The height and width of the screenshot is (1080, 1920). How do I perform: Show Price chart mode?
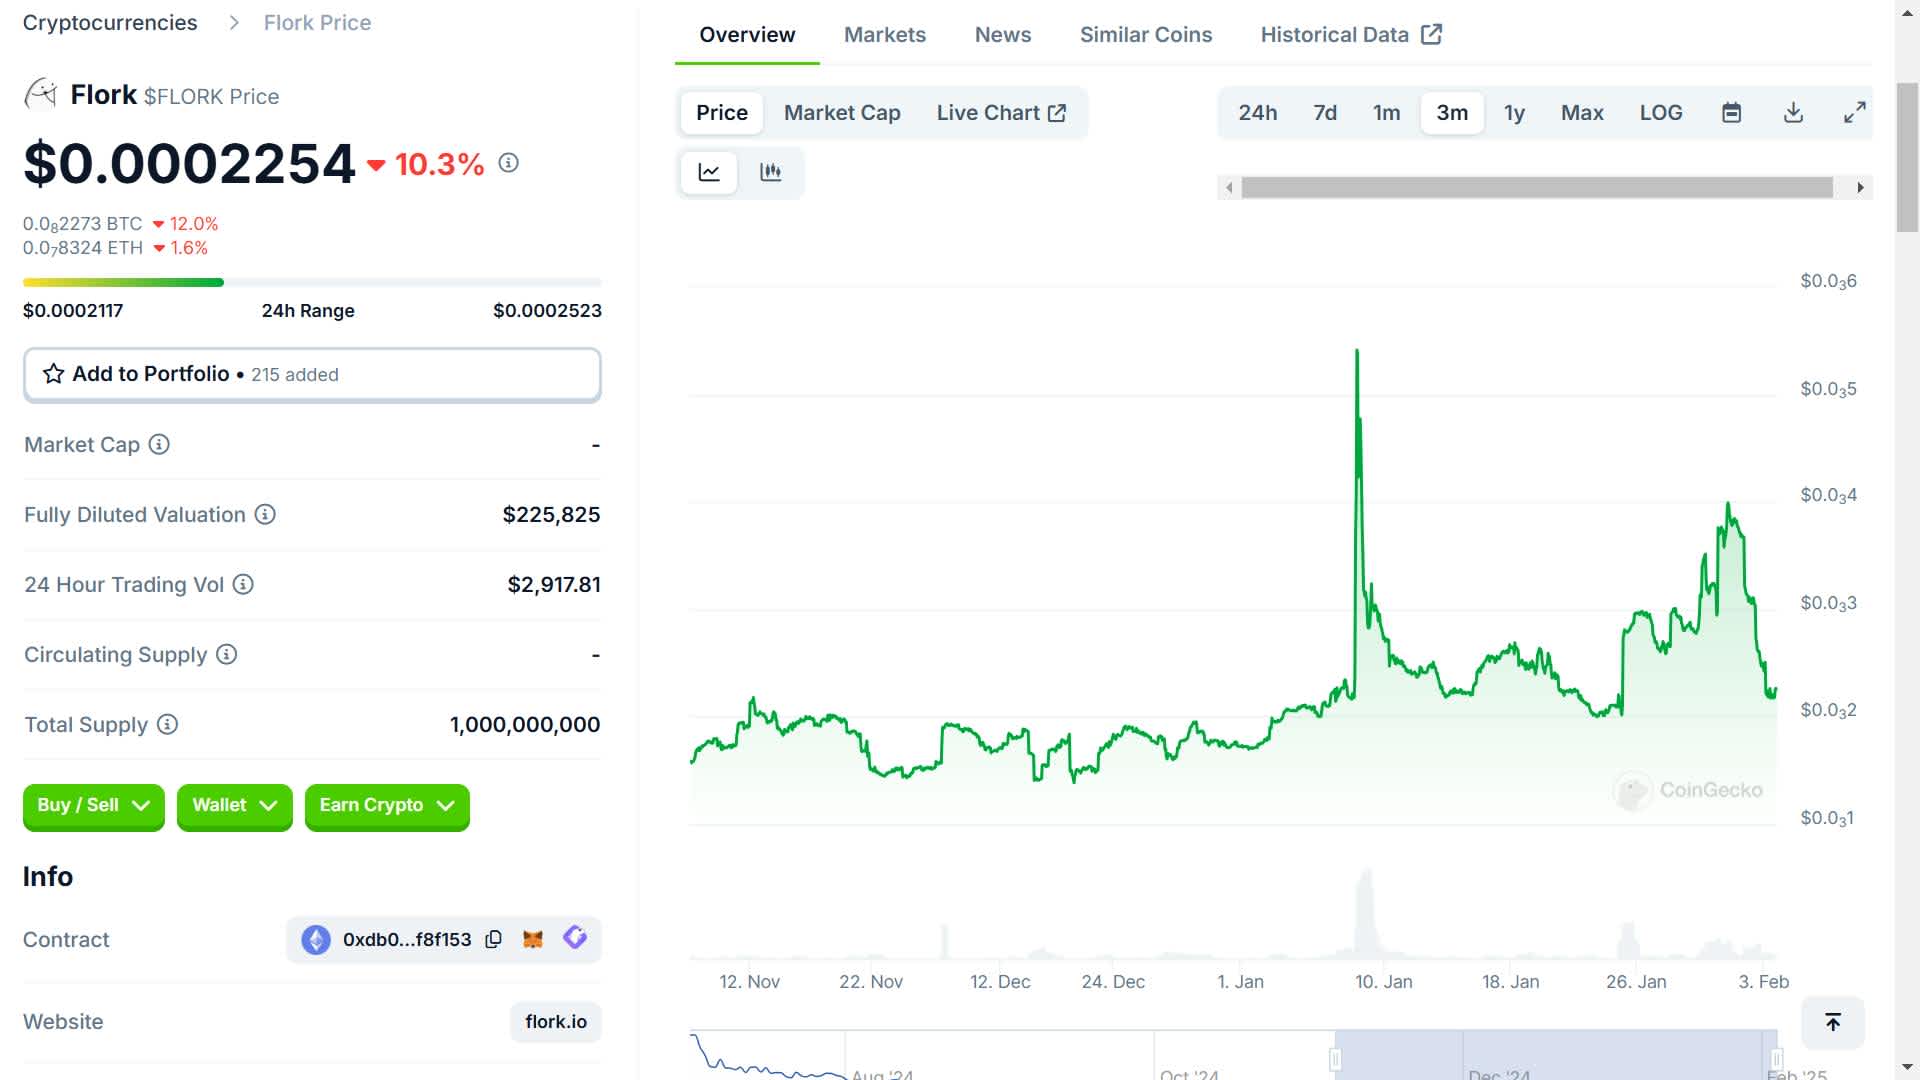pos(722,113)
